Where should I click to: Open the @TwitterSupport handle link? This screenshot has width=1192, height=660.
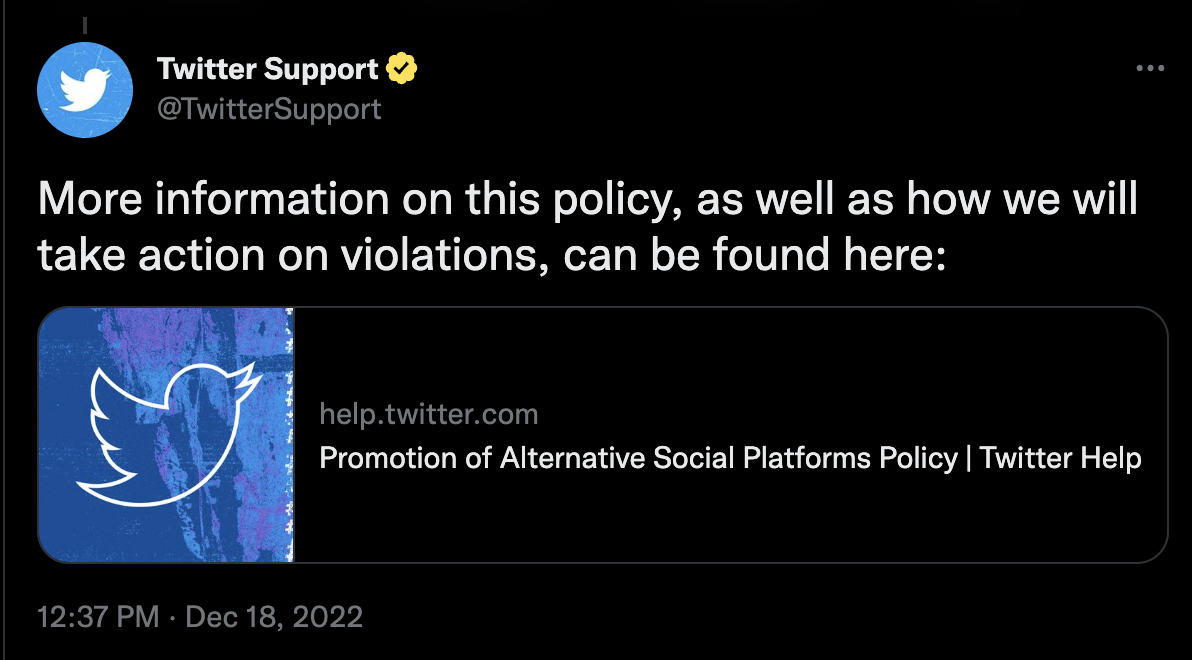click(x=269, y=108)
